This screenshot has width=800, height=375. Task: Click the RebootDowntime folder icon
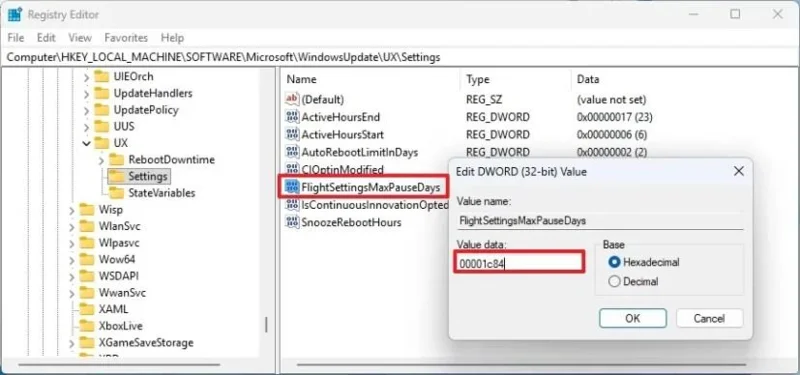coord(117,160)
